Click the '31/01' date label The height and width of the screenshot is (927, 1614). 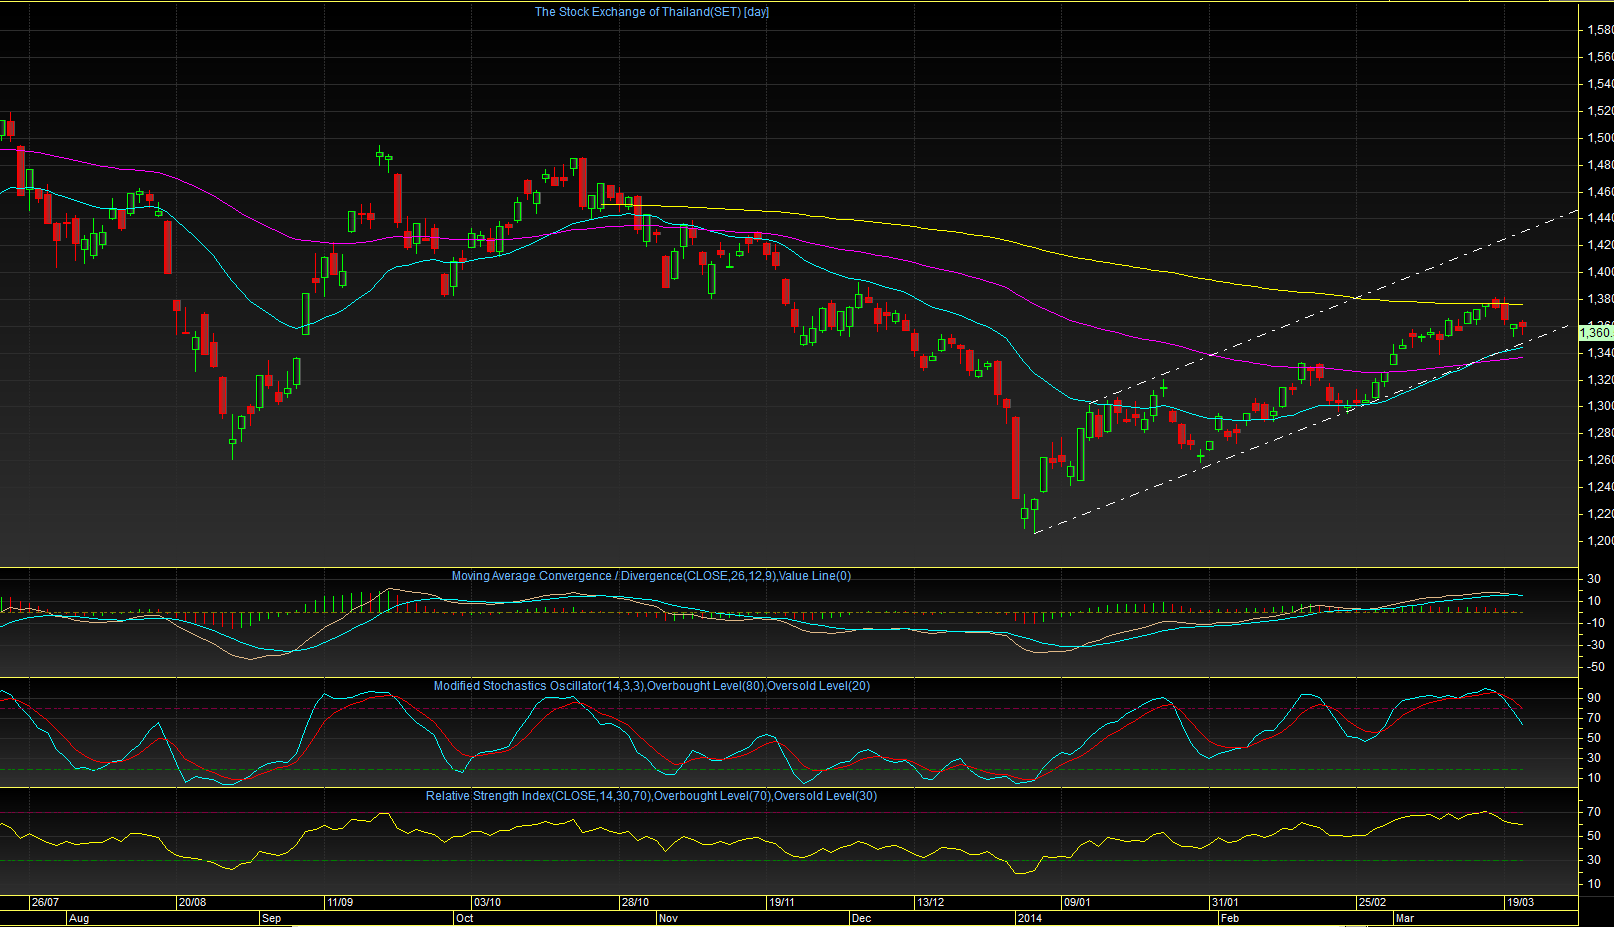coord(1225,902)
